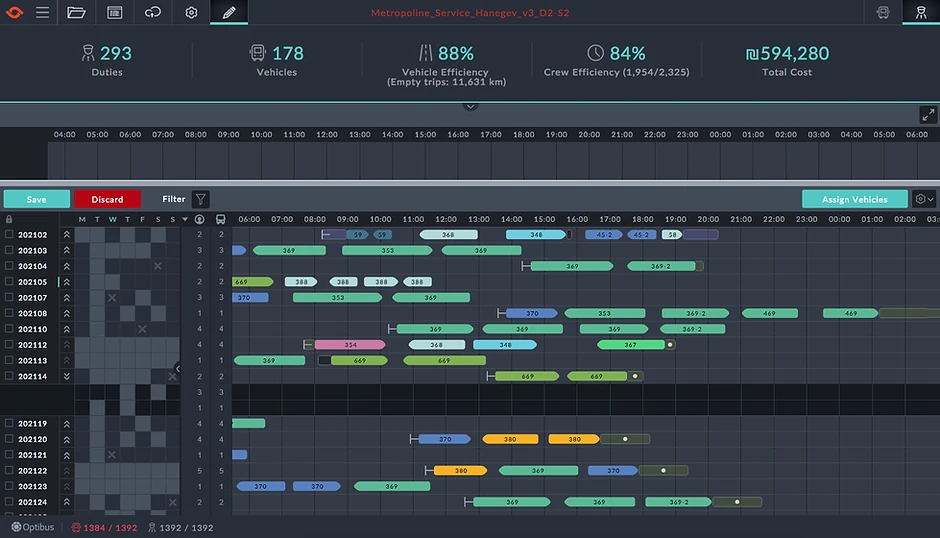Viewport: 940px width, 538px height.
Task: Switch to the crew view icon top right
Action: [921, 12]
